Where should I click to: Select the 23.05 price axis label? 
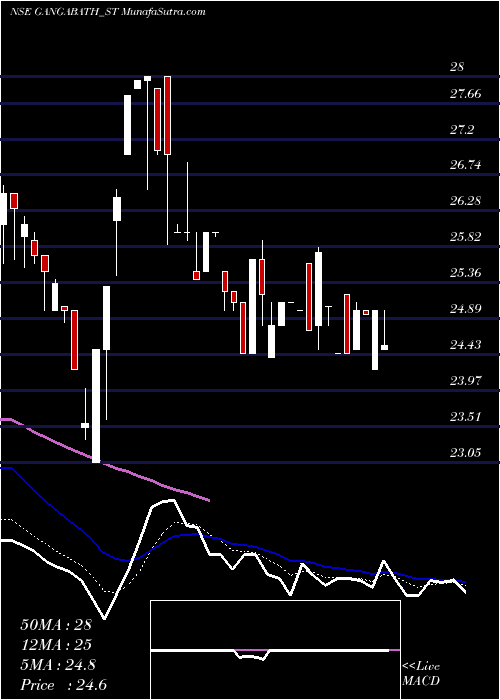466,453
